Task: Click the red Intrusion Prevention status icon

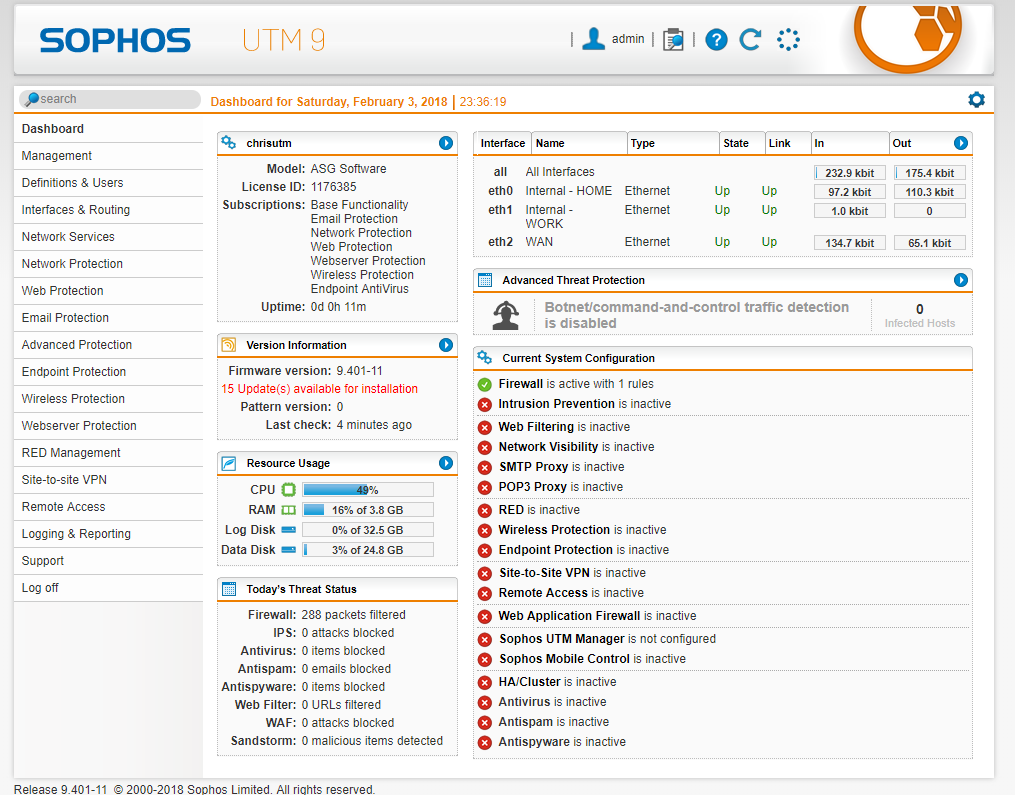Action: [x=484, y=405]
